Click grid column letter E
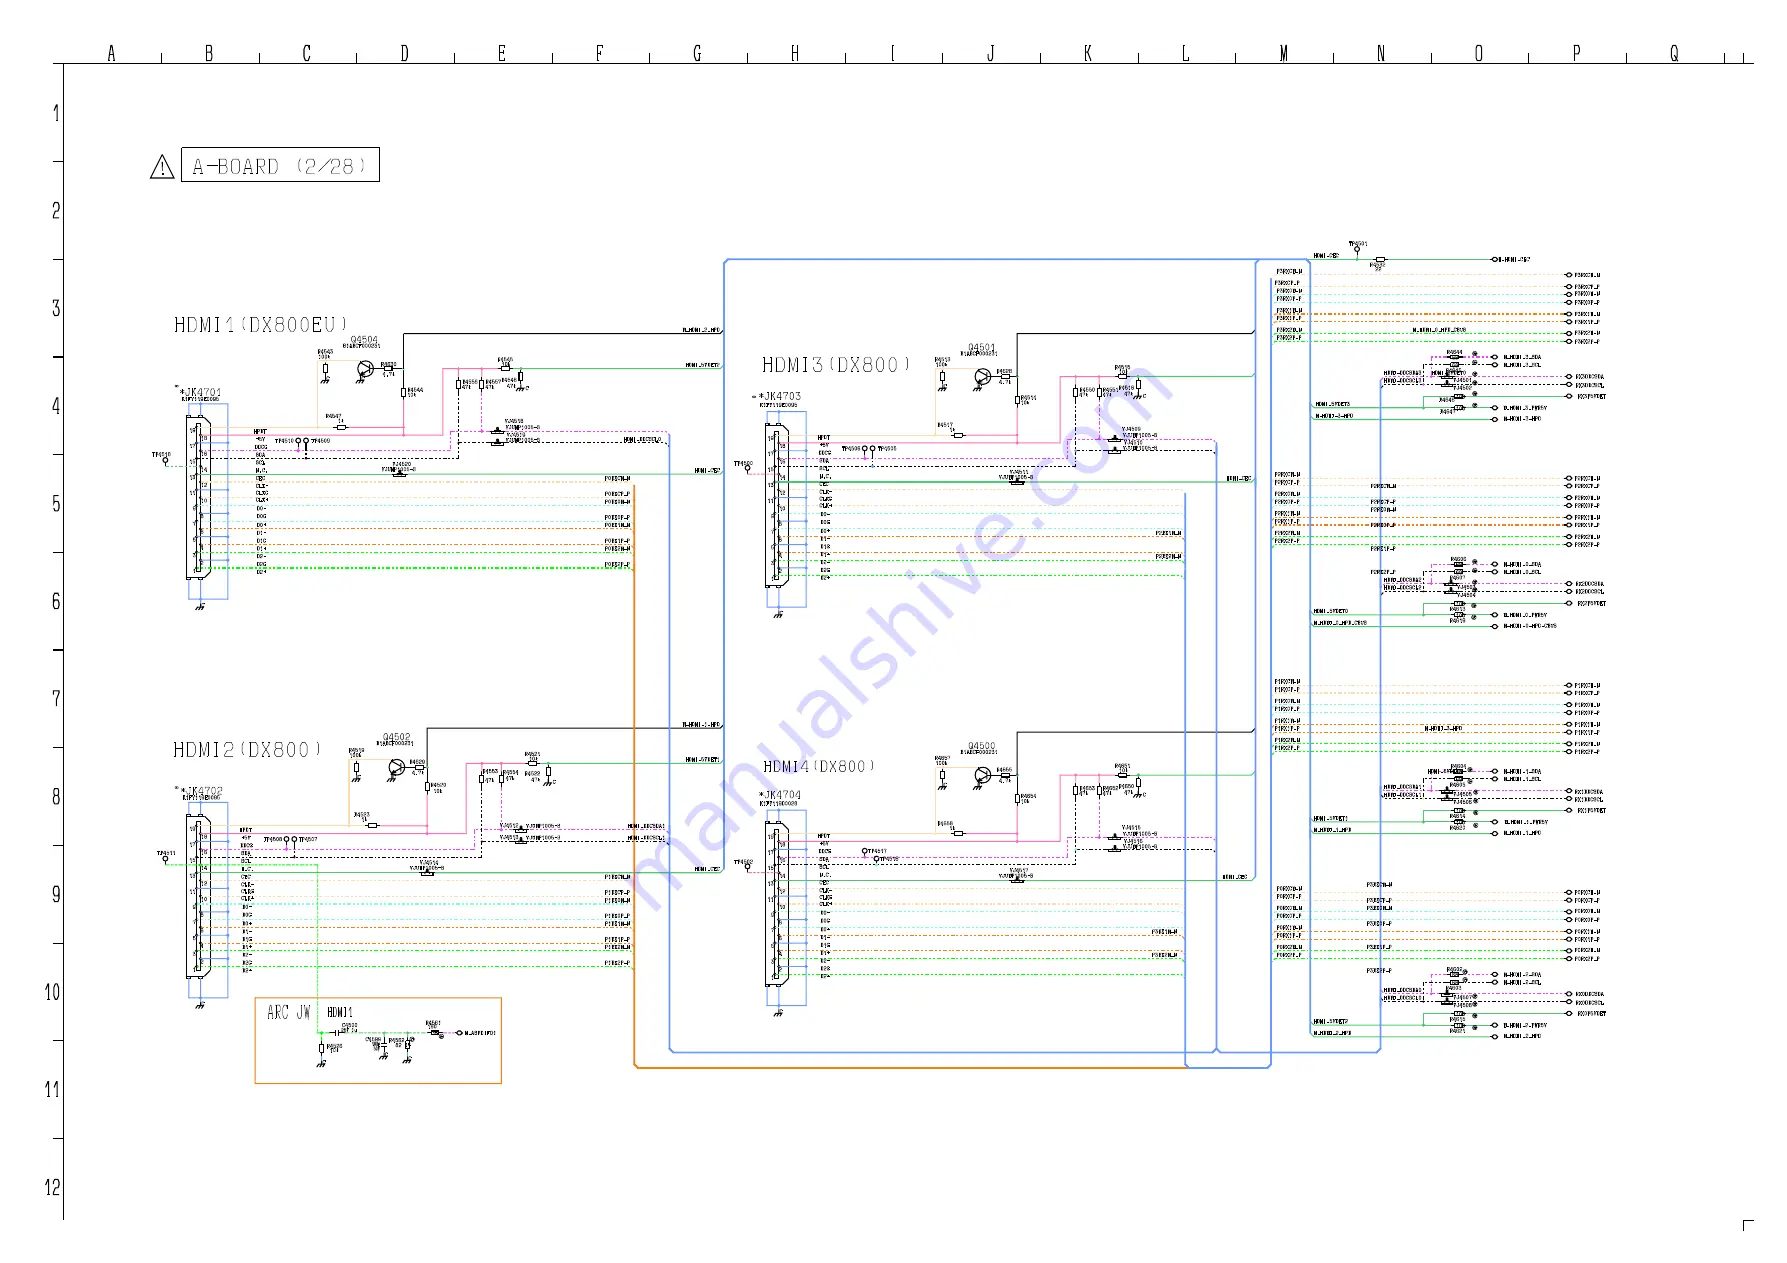 point(502,54)
